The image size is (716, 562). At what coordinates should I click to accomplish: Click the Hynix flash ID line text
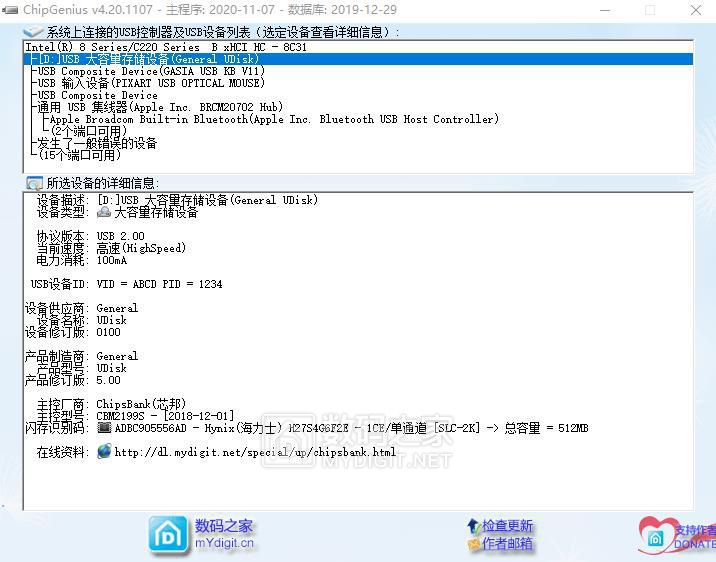[x=351, y=428]
